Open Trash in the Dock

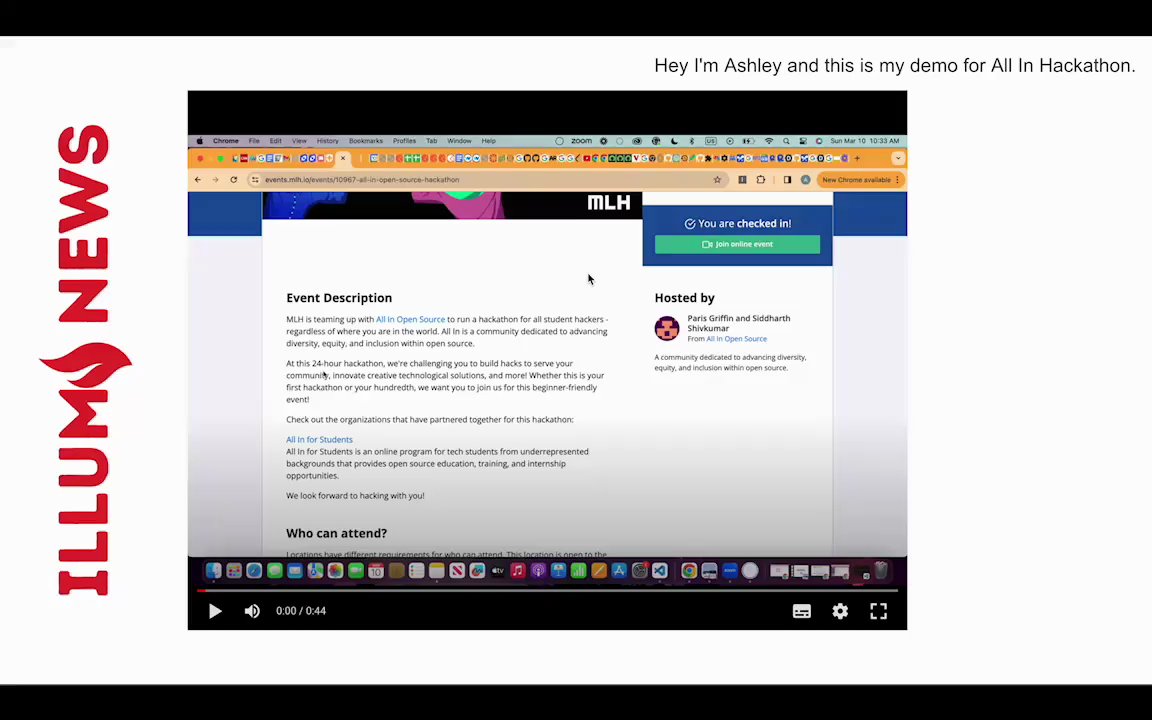[x=881, y=570]
